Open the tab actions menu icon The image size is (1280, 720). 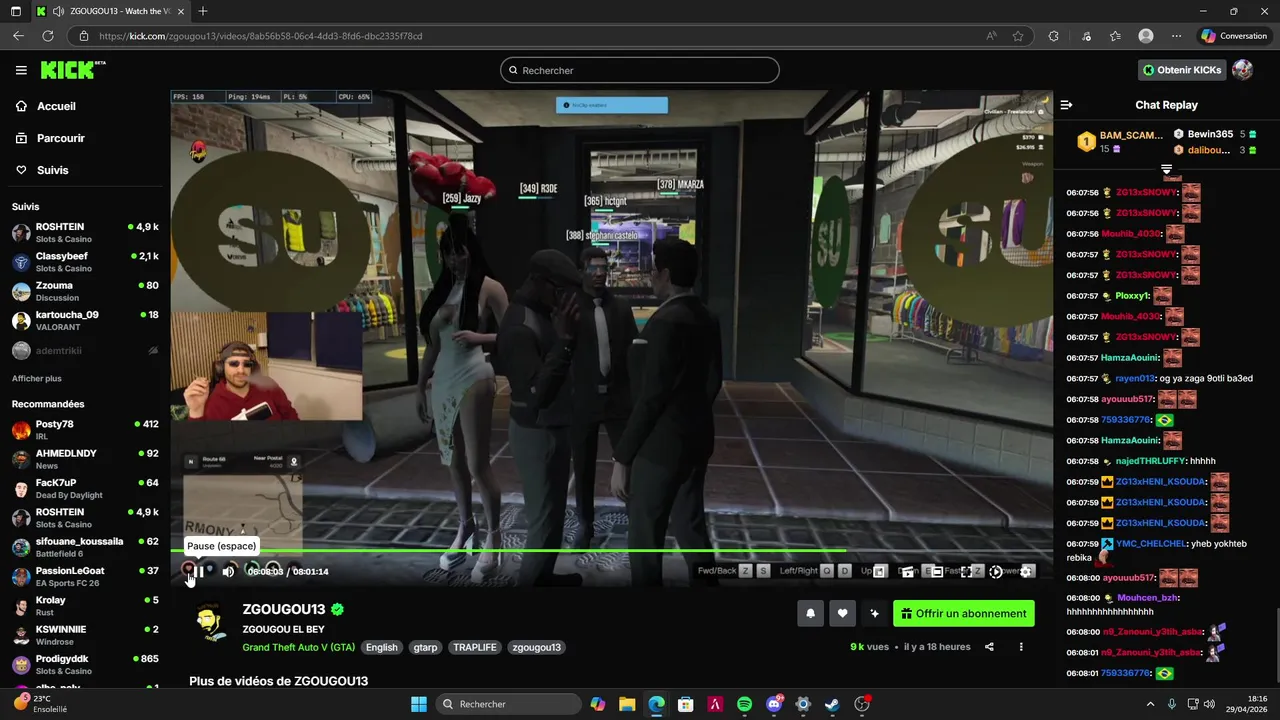(x=16, y=11)
